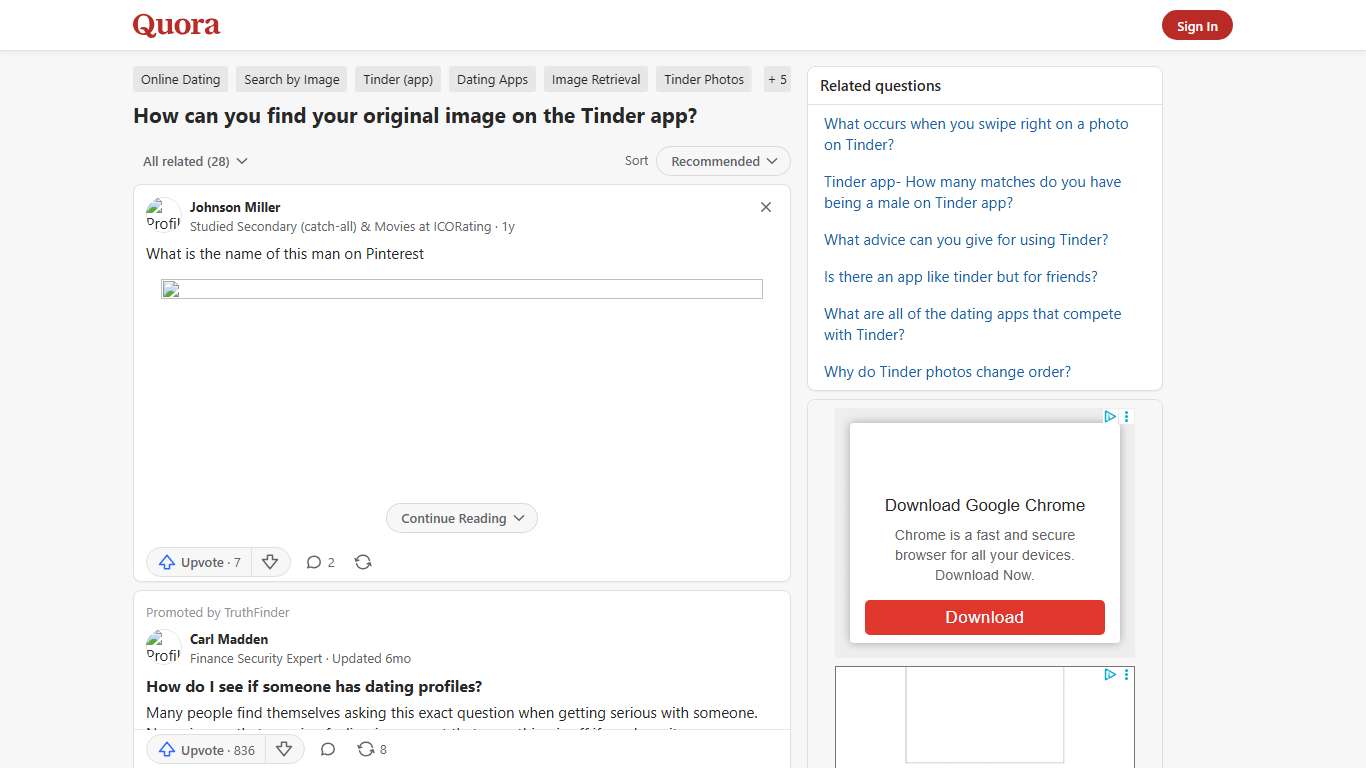Click the Sign In button
This screenshot has height=768, width=1366.
pos(1196,26)
